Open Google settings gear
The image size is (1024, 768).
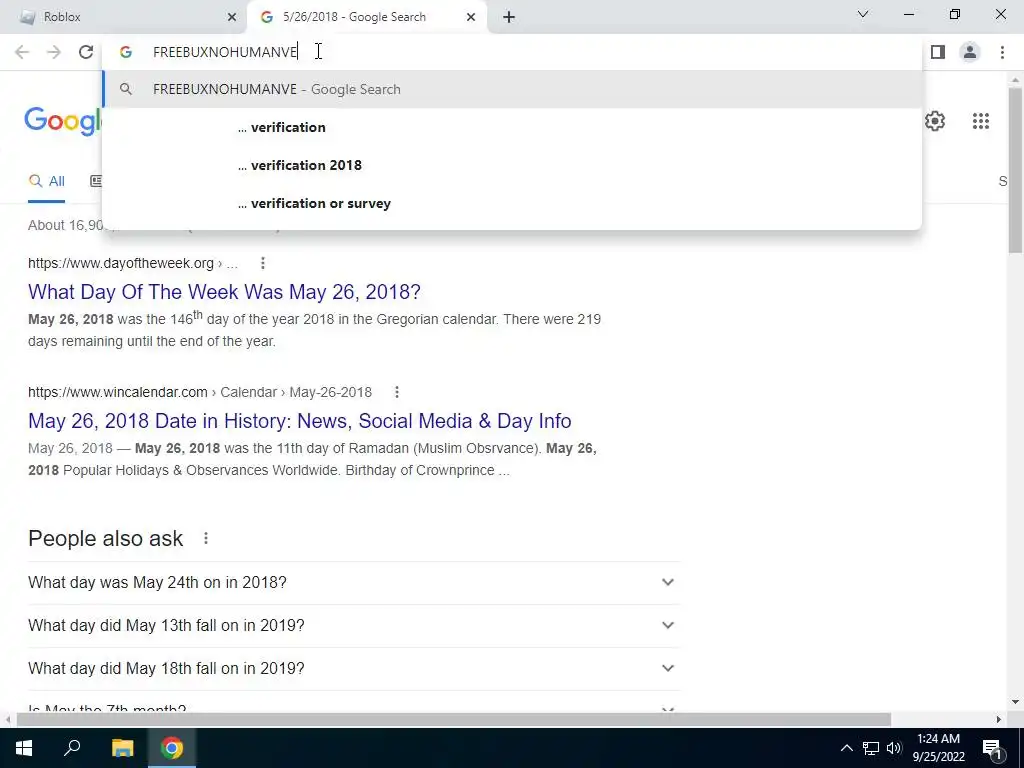click(x=935, y=121)
